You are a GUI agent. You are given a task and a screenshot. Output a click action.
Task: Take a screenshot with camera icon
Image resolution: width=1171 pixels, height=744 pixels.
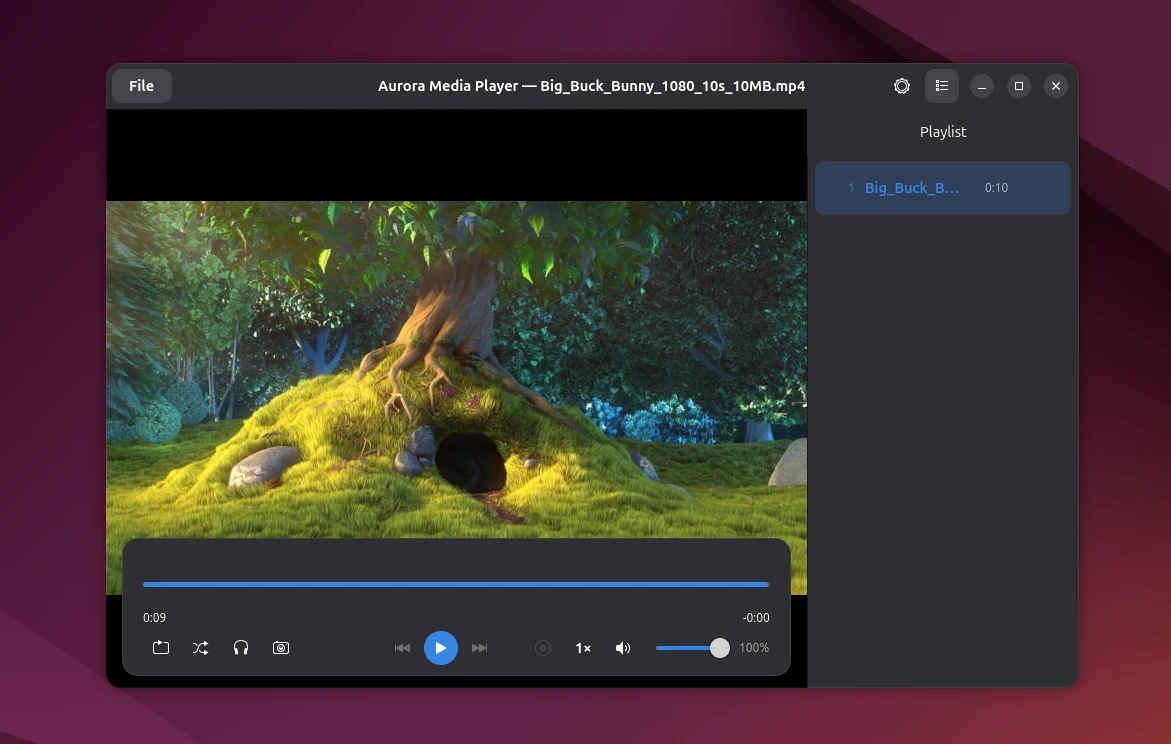tap(281, 648)
